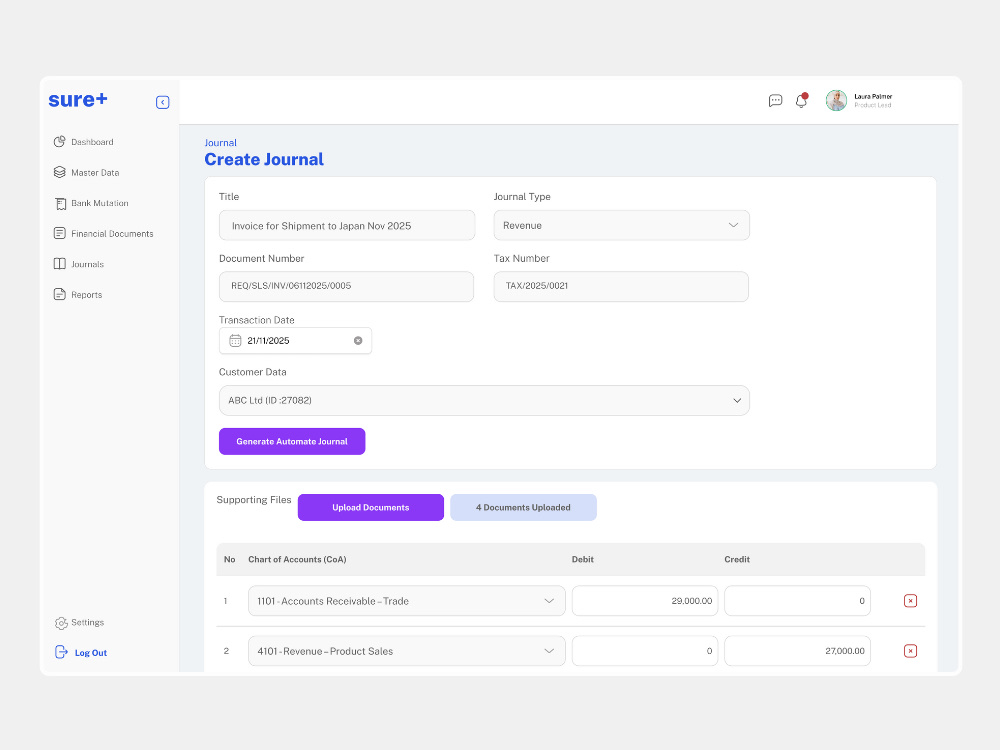Viewport: 1000px width, 750px height.
Task: Click the Chart of Accounts (CoA) header
Action: click(297, 559)
